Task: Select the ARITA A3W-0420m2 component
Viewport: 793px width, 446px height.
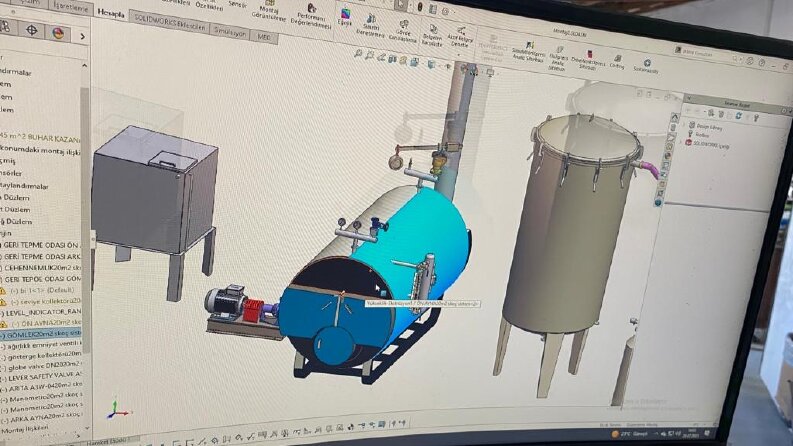Action: 40,387
